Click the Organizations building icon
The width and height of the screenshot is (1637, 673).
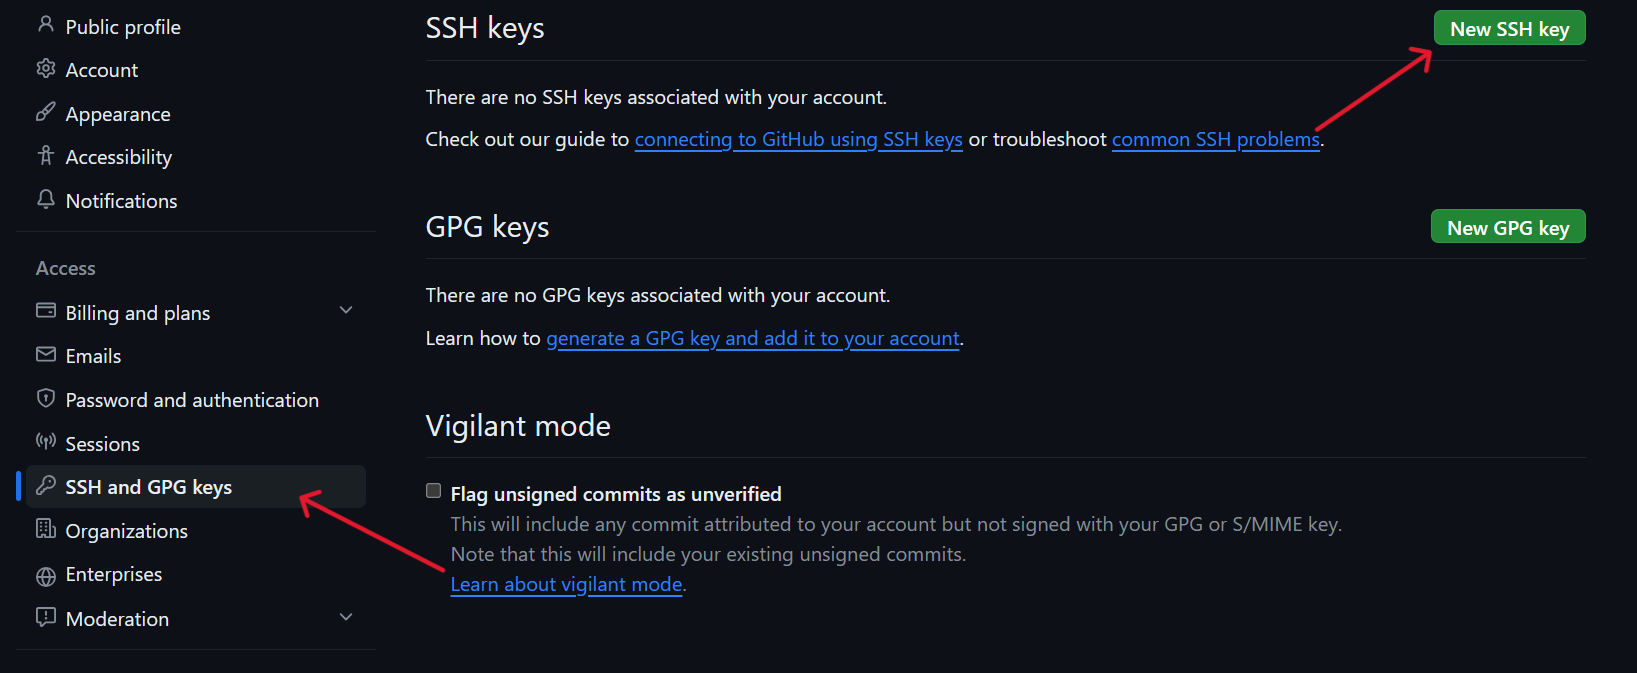coord(46,529)
